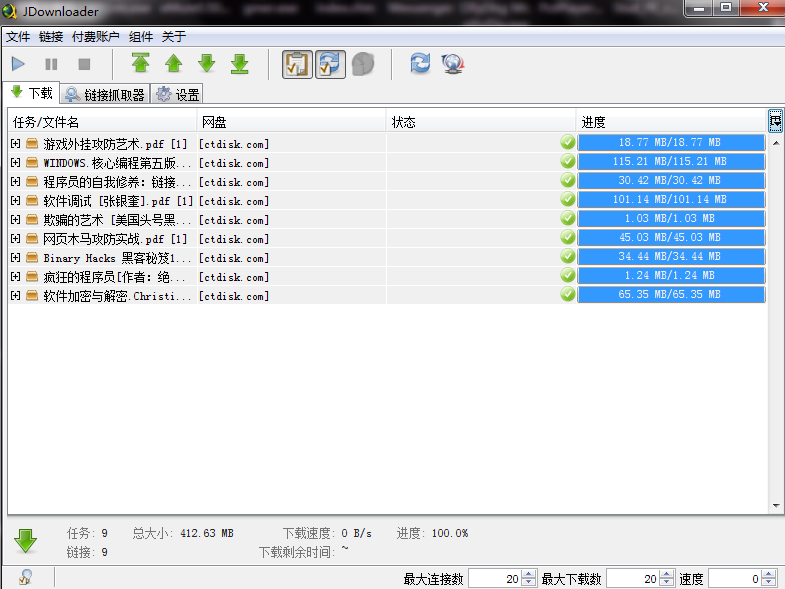The width and height of the screenshot is (785, 589).
Task: Open the 文件 menu
Action: (x=18, y=37)
